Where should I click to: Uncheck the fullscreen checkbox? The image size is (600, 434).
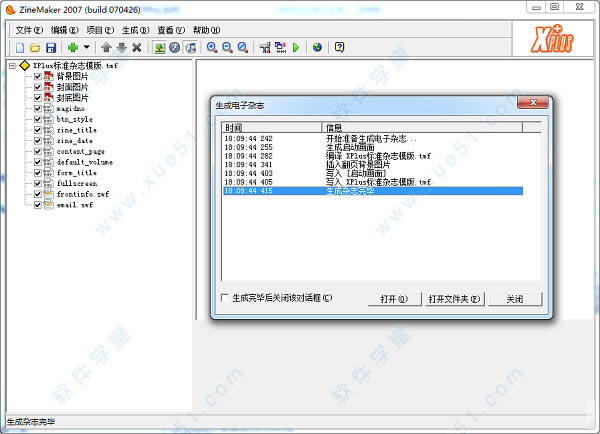[38, 183]
